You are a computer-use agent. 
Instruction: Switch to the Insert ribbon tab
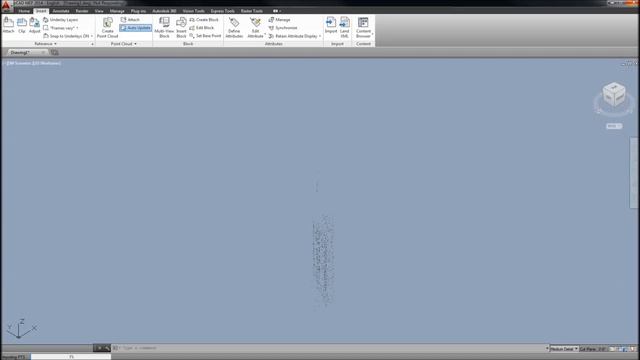(41, 11)
